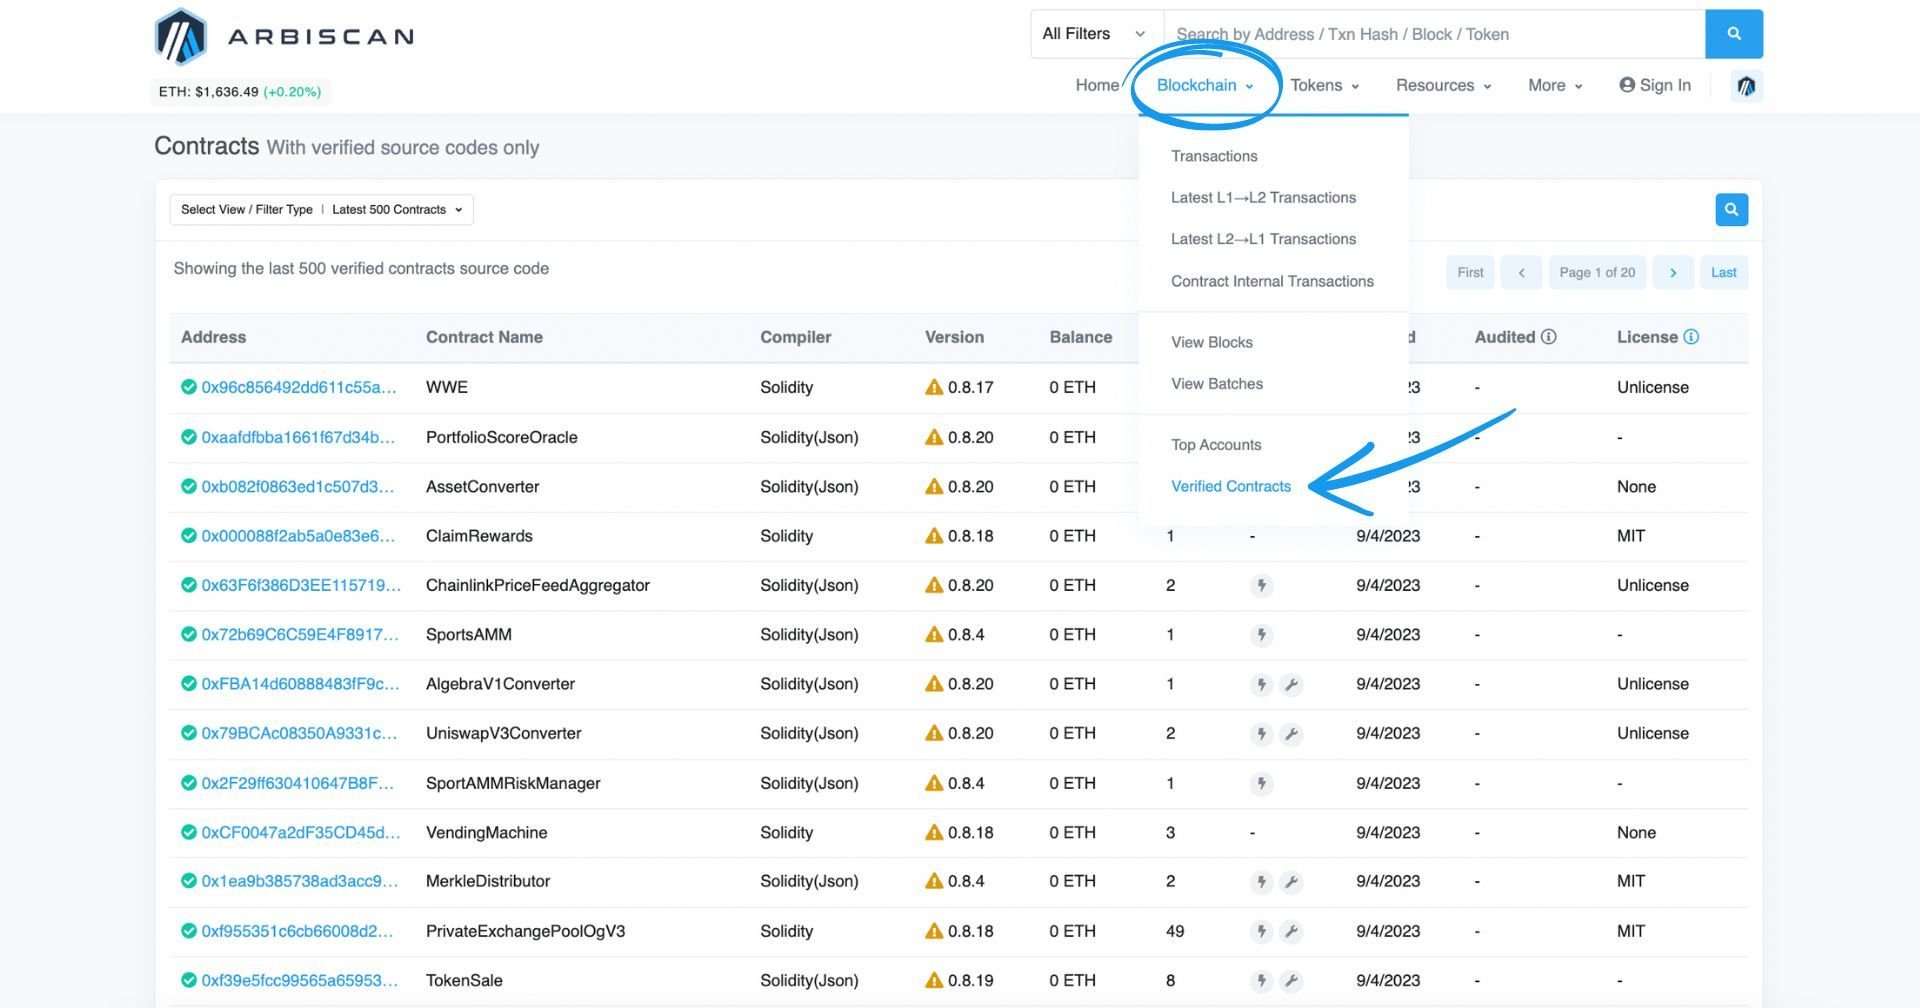This screenshot has width=1920, height=1008.
Task: Click the lightning icon in UniswapV3Converter row
Action: 1261,734
